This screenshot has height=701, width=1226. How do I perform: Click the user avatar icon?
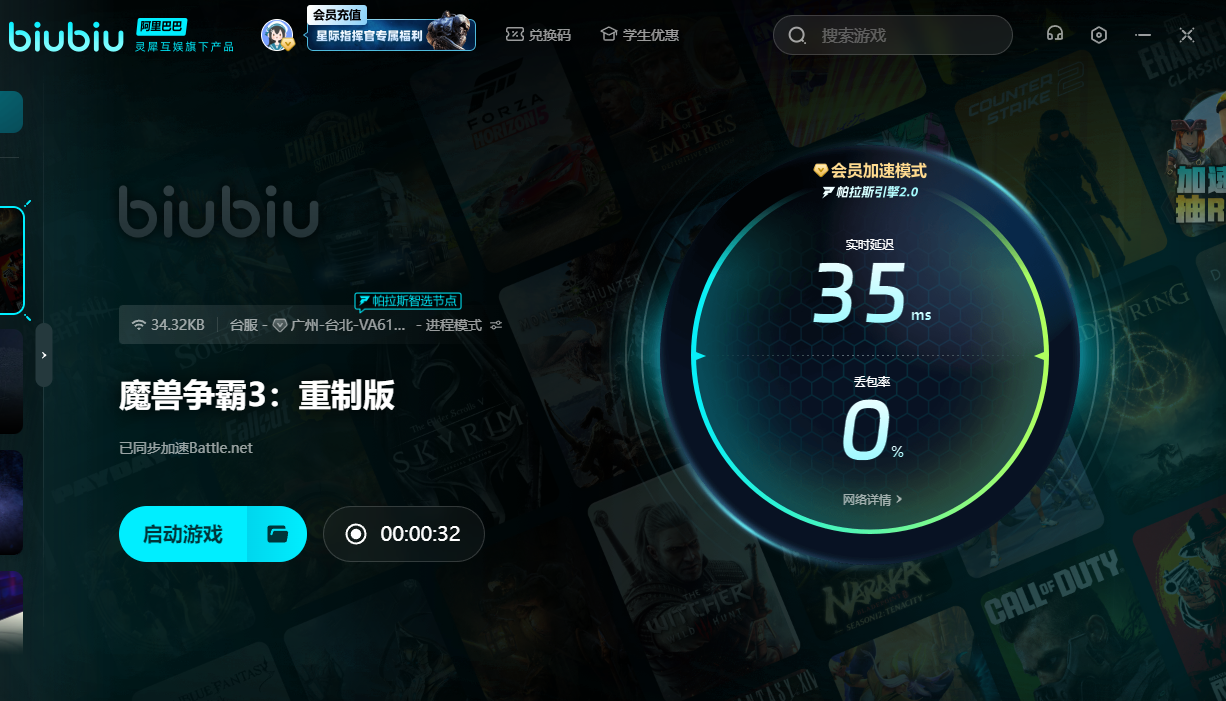click(277, 35)
